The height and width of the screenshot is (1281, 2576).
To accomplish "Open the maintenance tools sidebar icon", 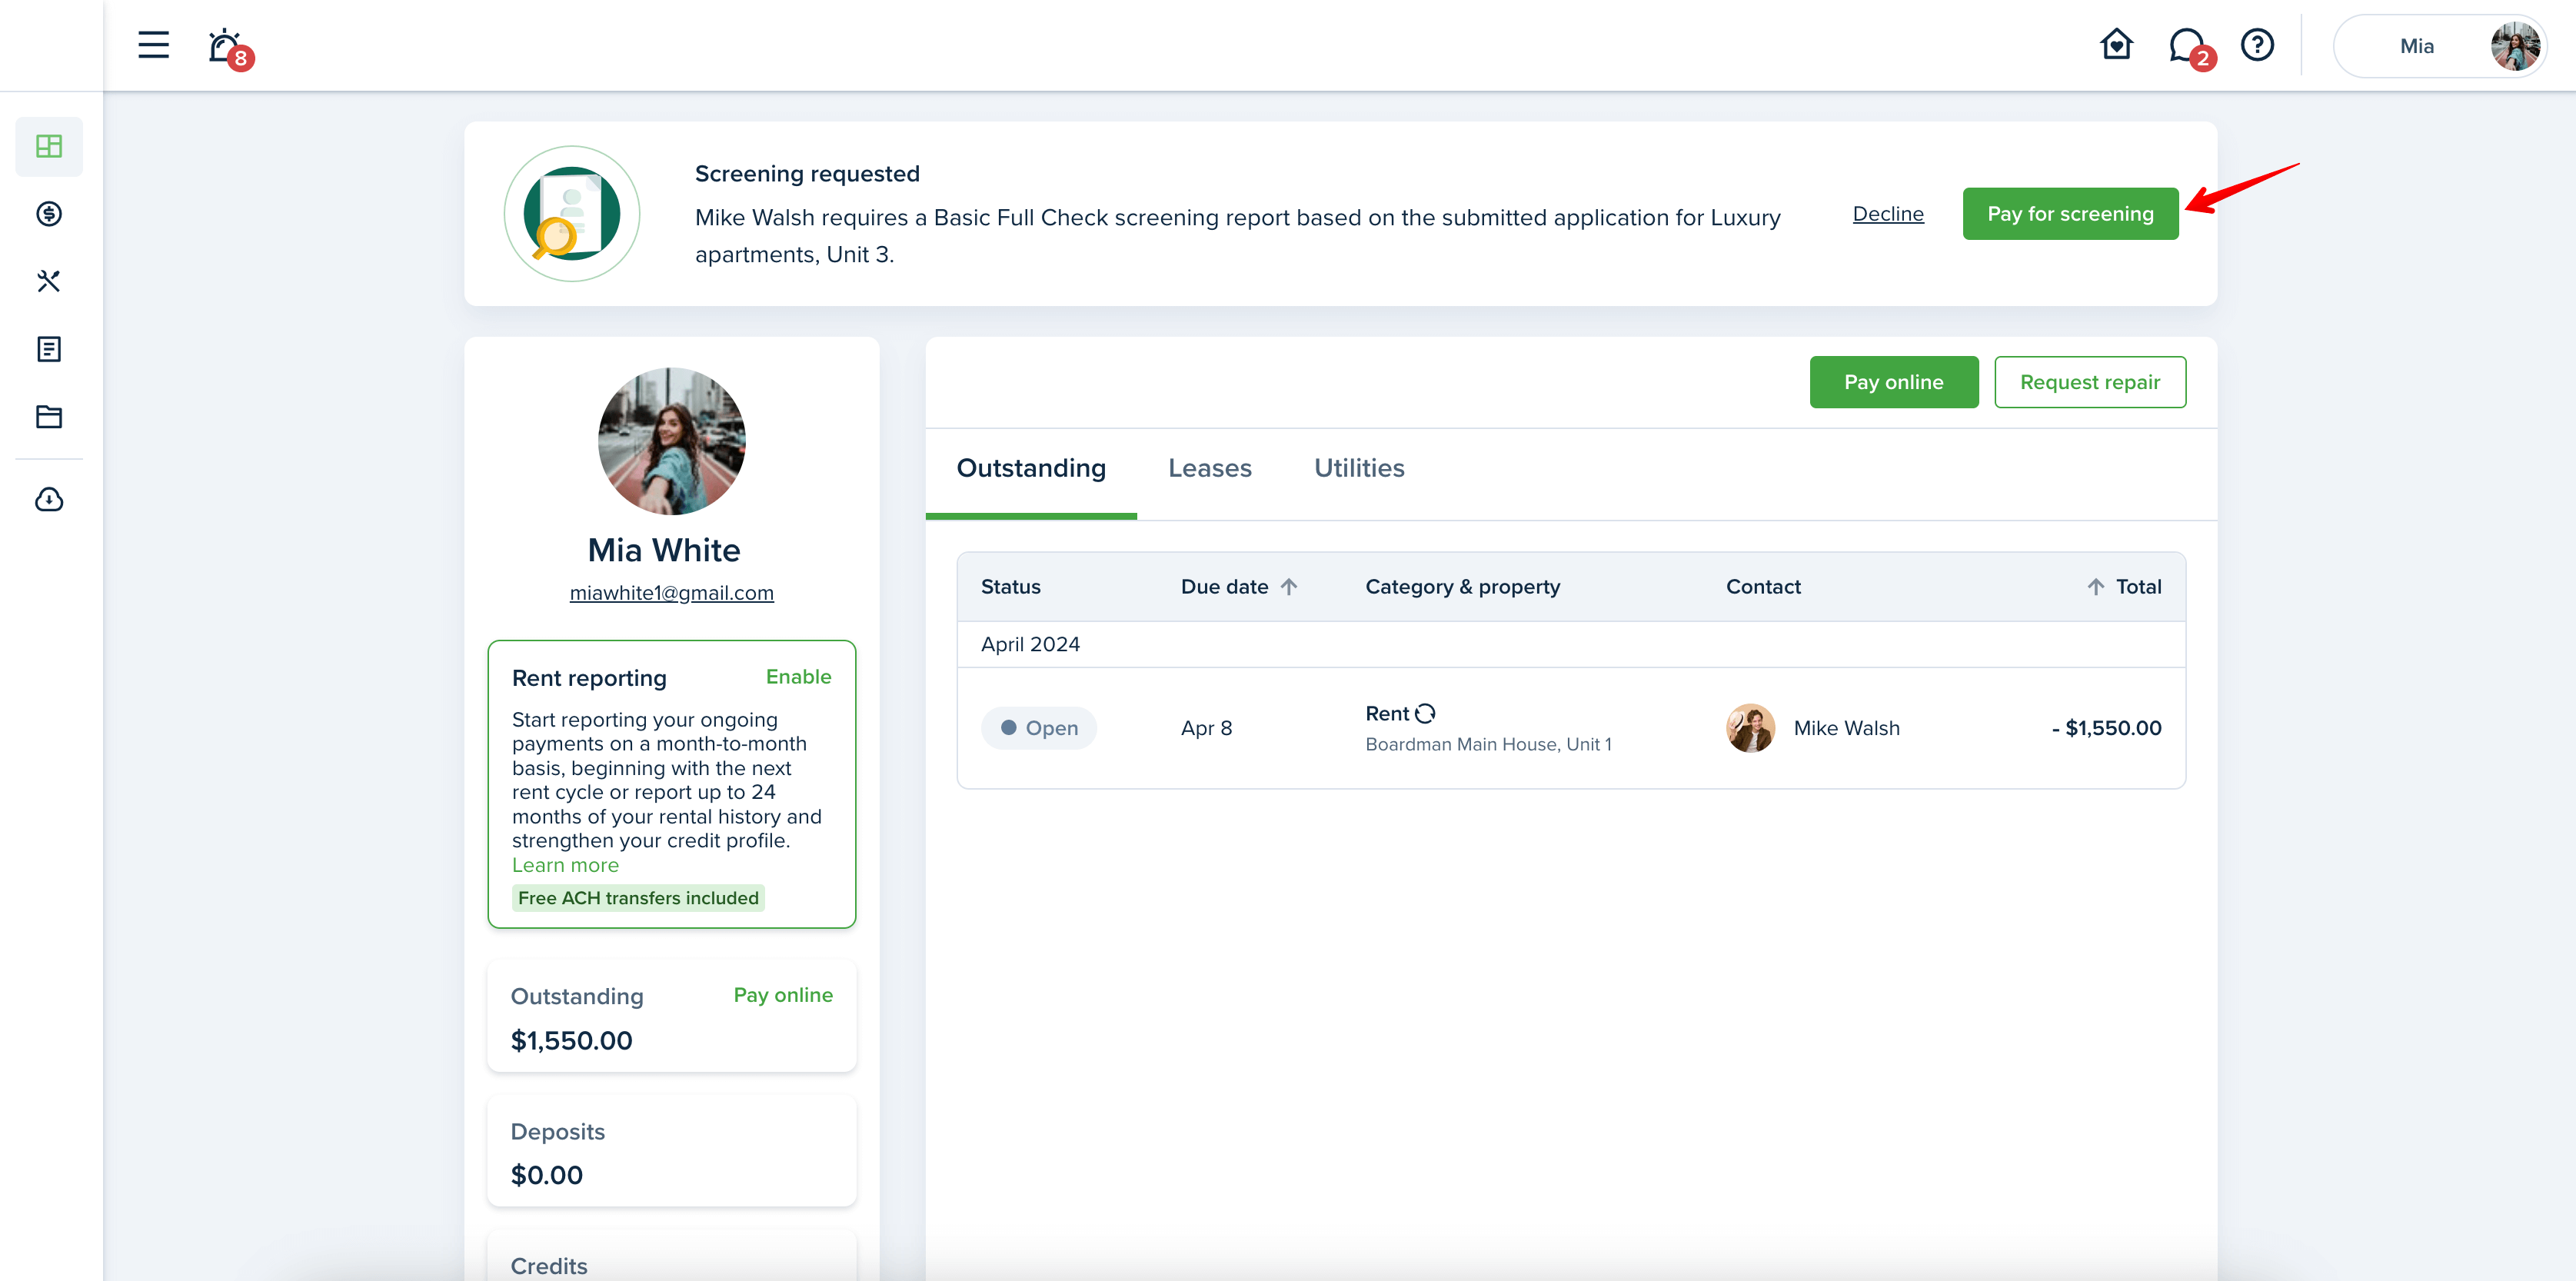I will point(49,281).
